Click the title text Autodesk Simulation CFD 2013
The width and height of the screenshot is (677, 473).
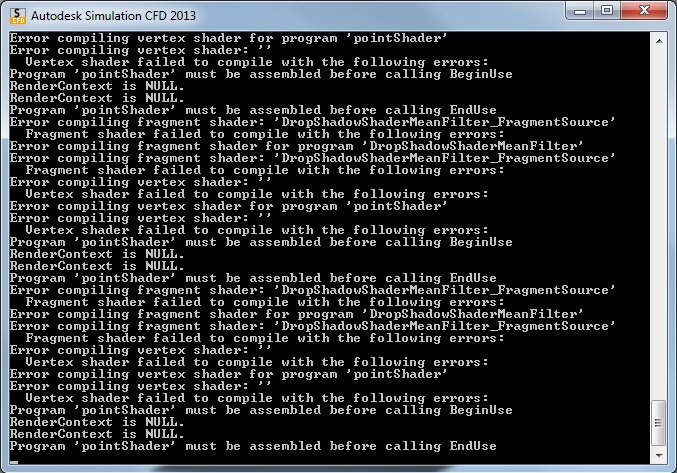113,16
